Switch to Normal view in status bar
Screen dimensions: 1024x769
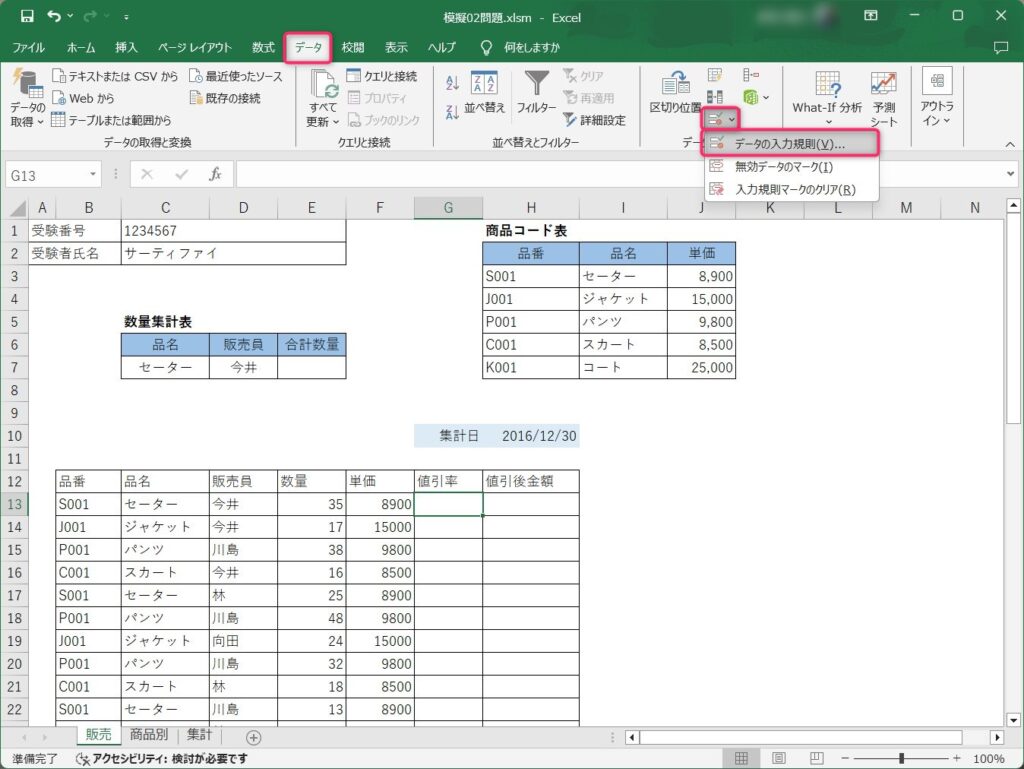pos(741,759)
